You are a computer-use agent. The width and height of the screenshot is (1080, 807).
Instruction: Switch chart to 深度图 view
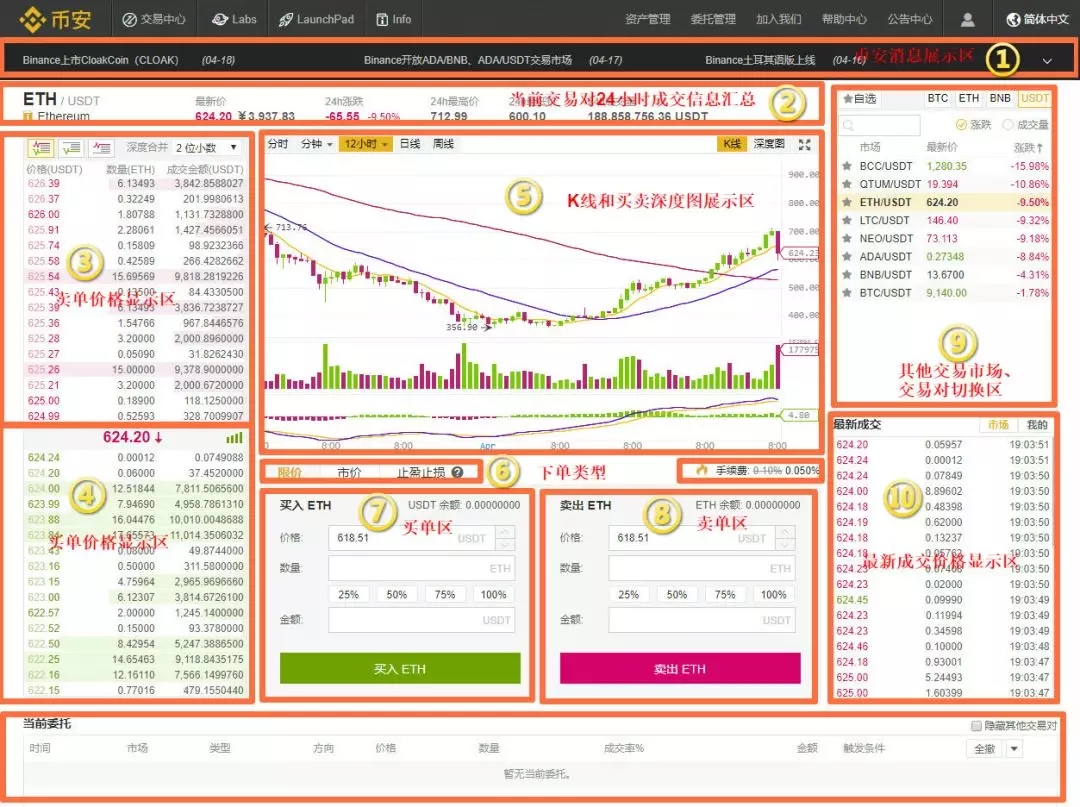(x=769, y=144)
